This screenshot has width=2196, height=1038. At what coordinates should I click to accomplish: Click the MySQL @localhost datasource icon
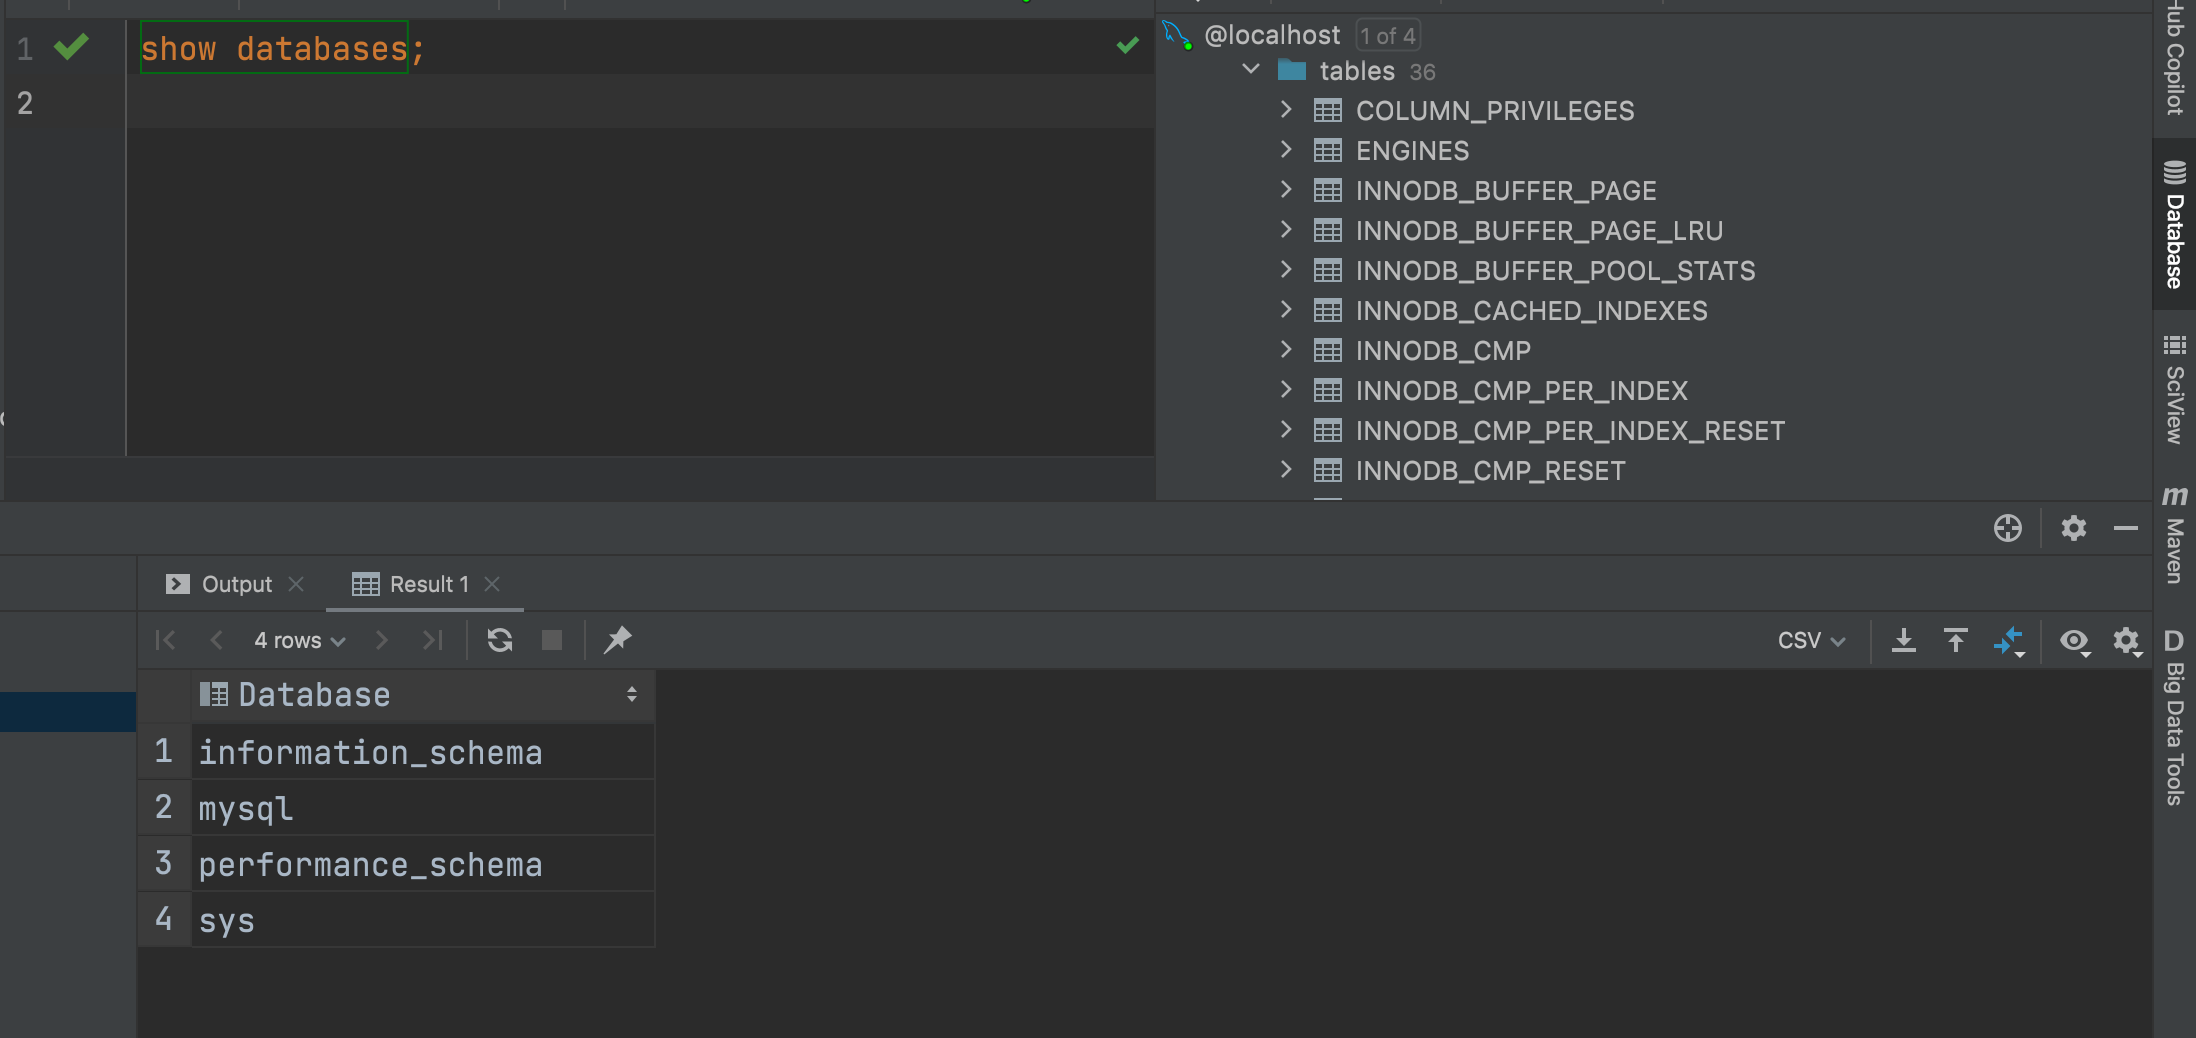1178,35
